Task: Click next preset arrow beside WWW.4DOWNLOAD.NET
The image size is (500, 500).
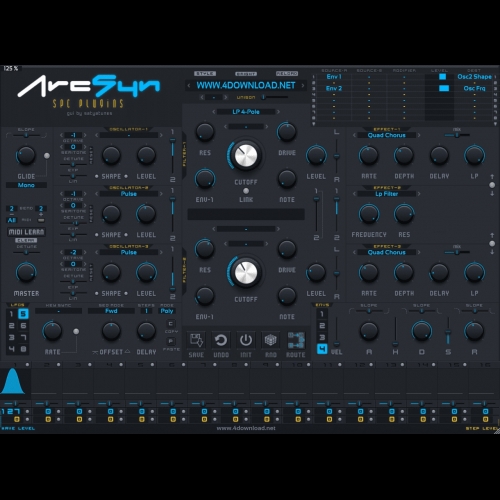Action: click(303, 86)
